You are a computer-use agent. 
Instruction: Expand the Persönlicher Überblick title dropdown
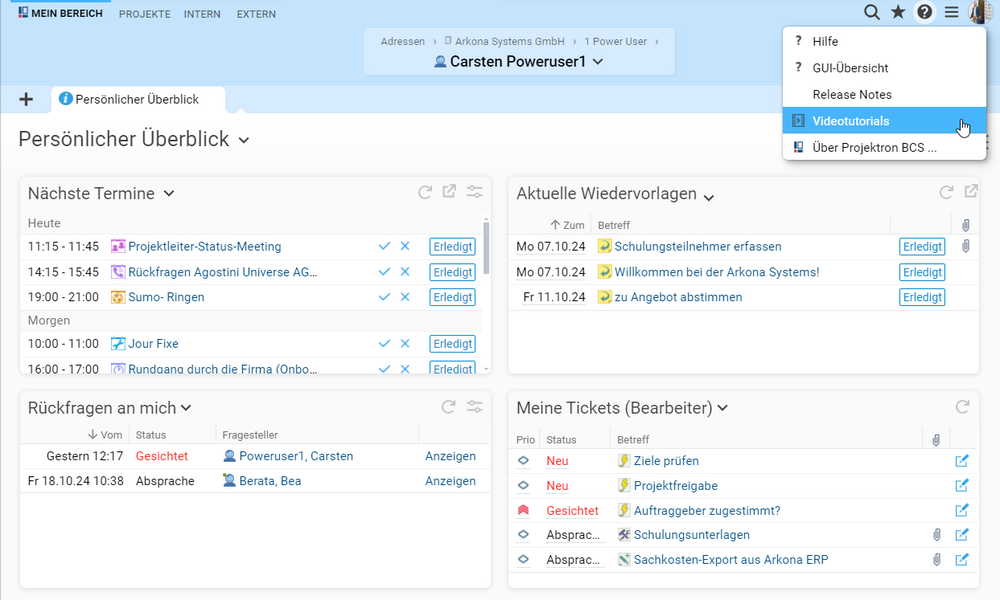[244, 141]
